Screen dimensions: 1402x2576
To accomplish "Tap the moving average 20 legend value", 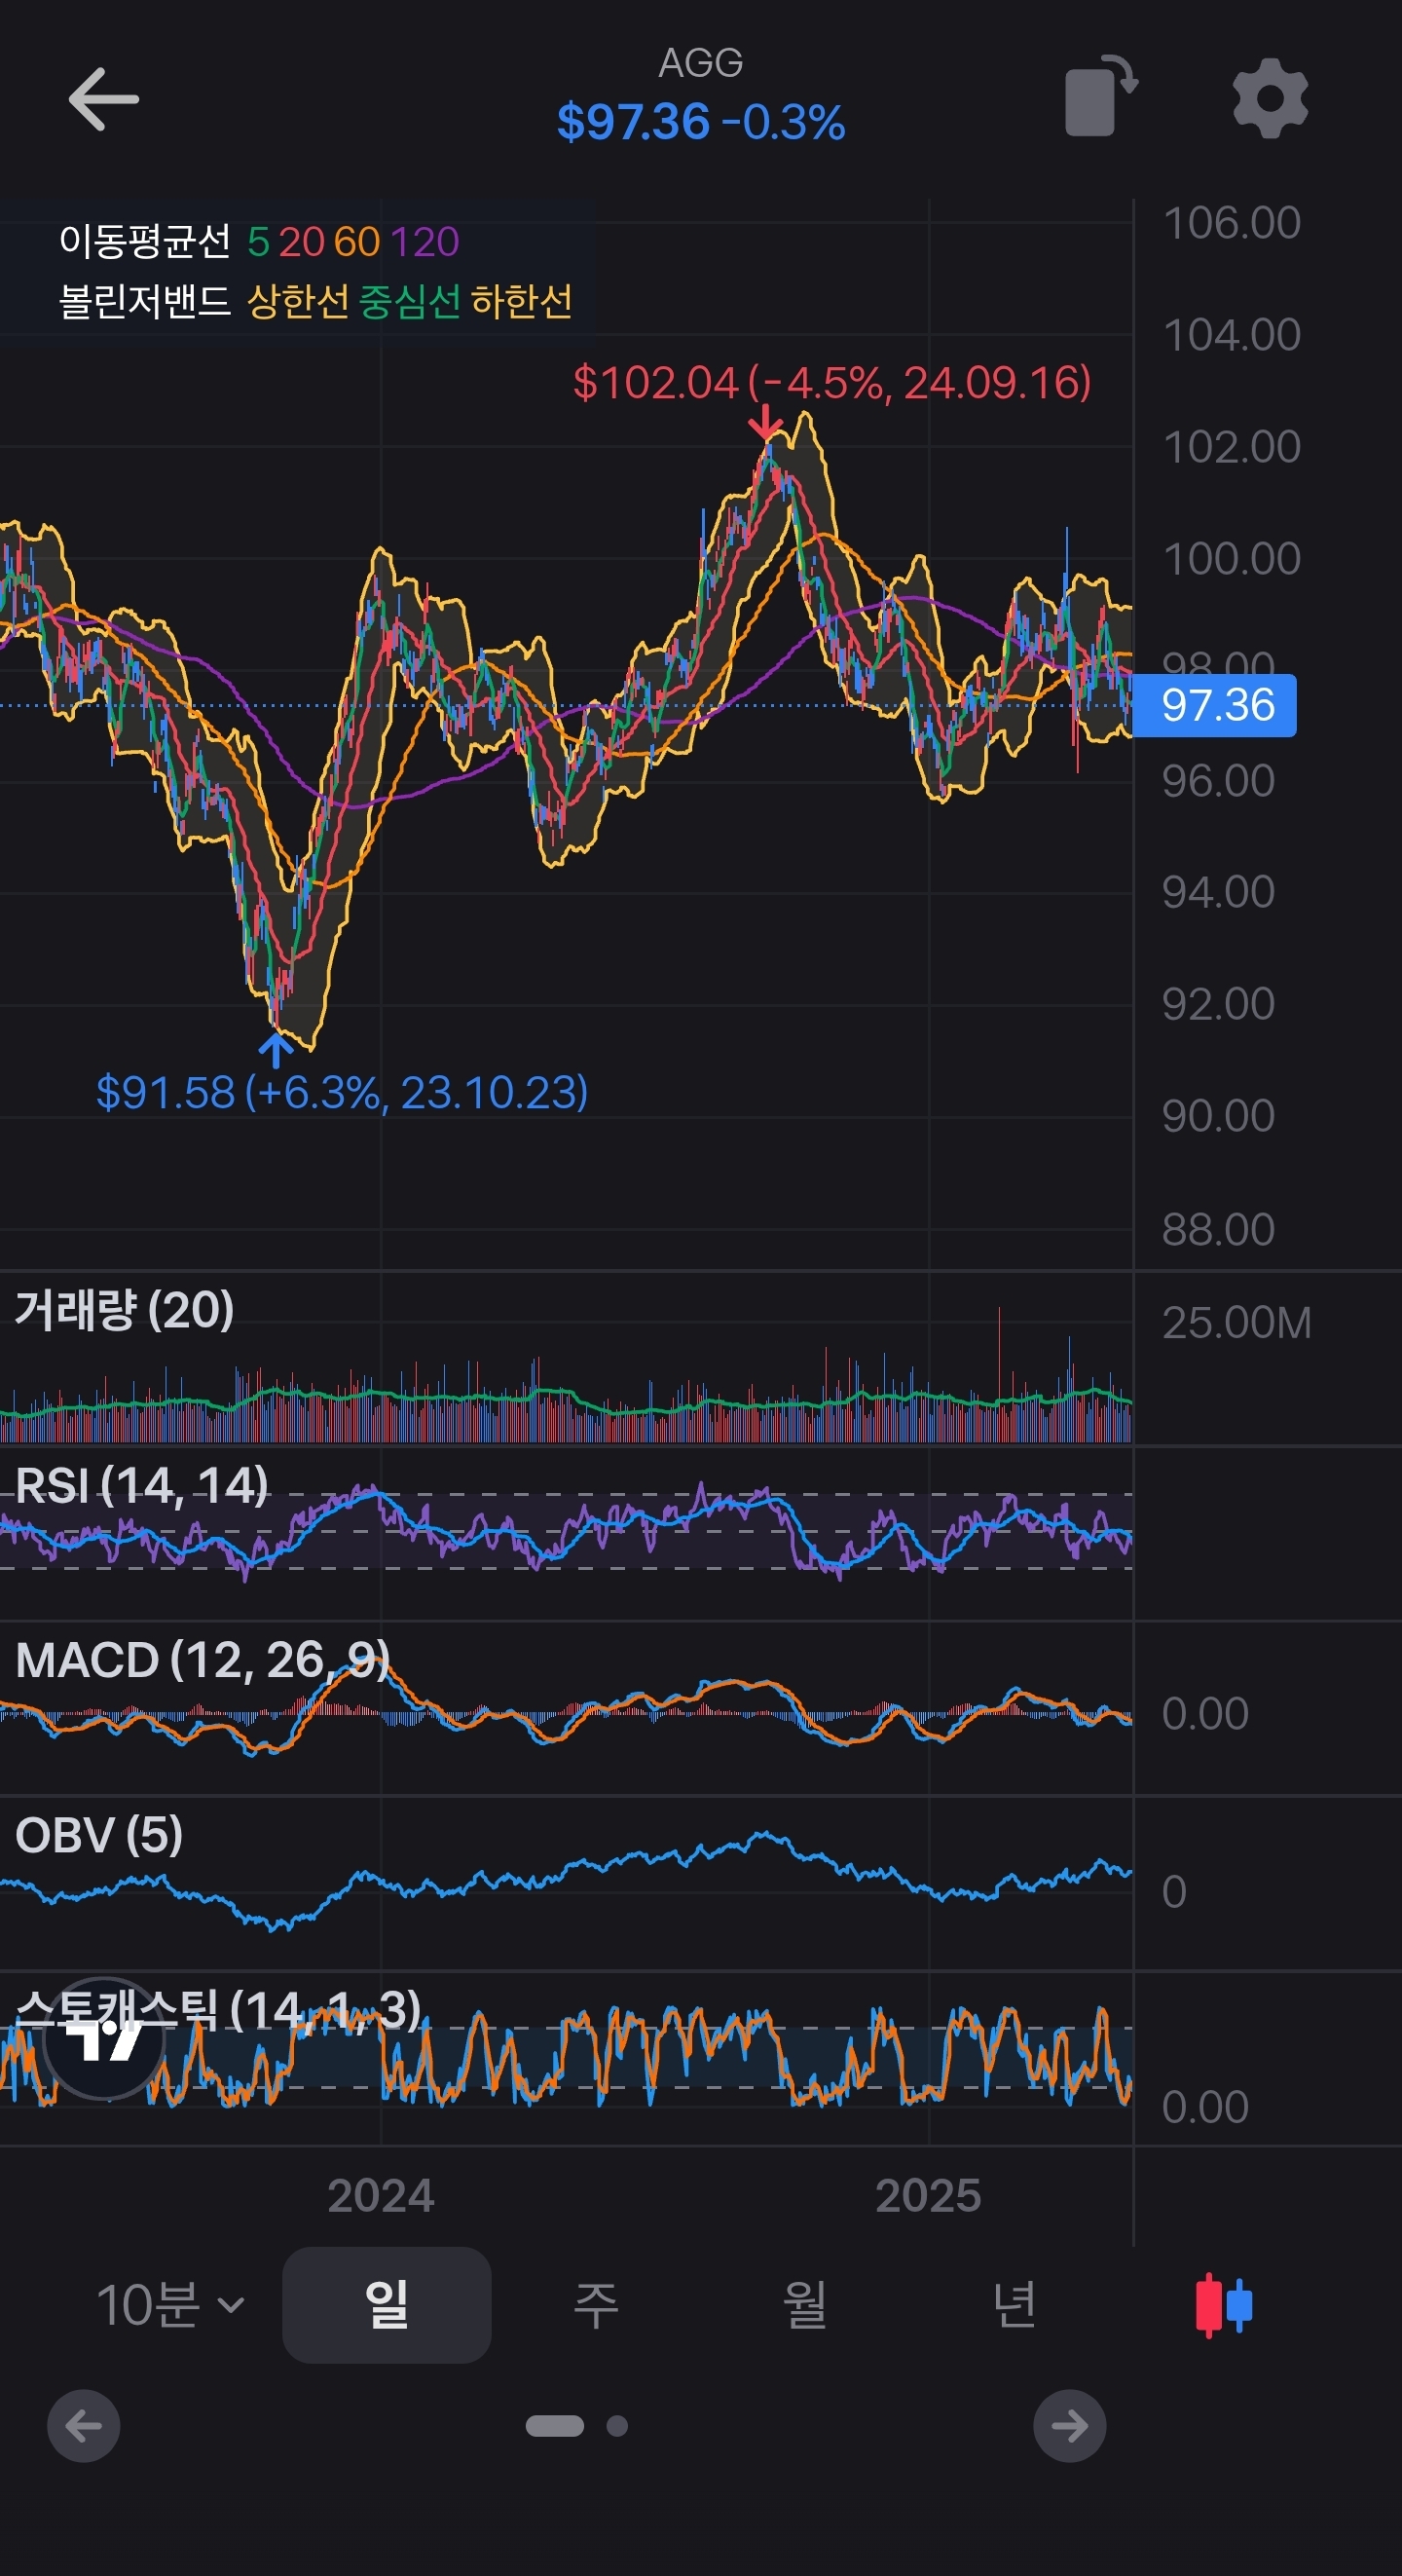I will 301,242.
